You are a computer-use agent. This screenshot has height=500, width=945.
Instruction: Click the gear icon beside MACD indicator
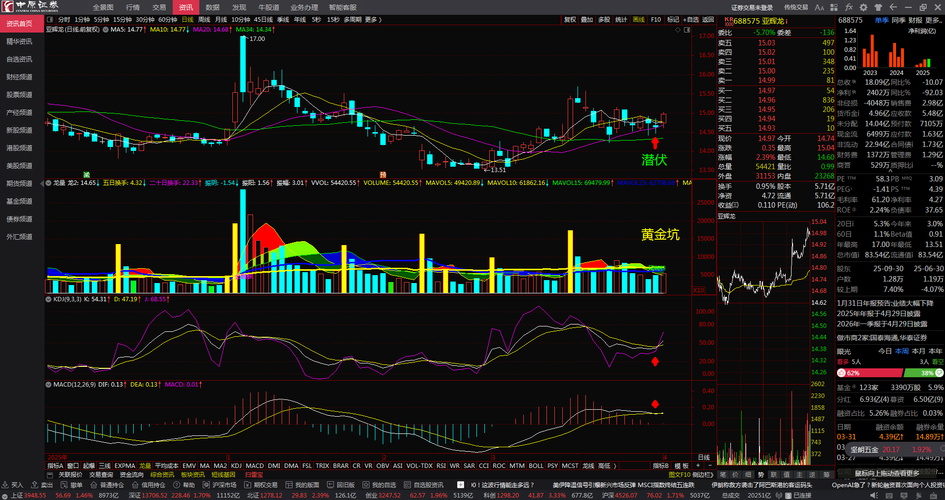click(x=48, y=384)
